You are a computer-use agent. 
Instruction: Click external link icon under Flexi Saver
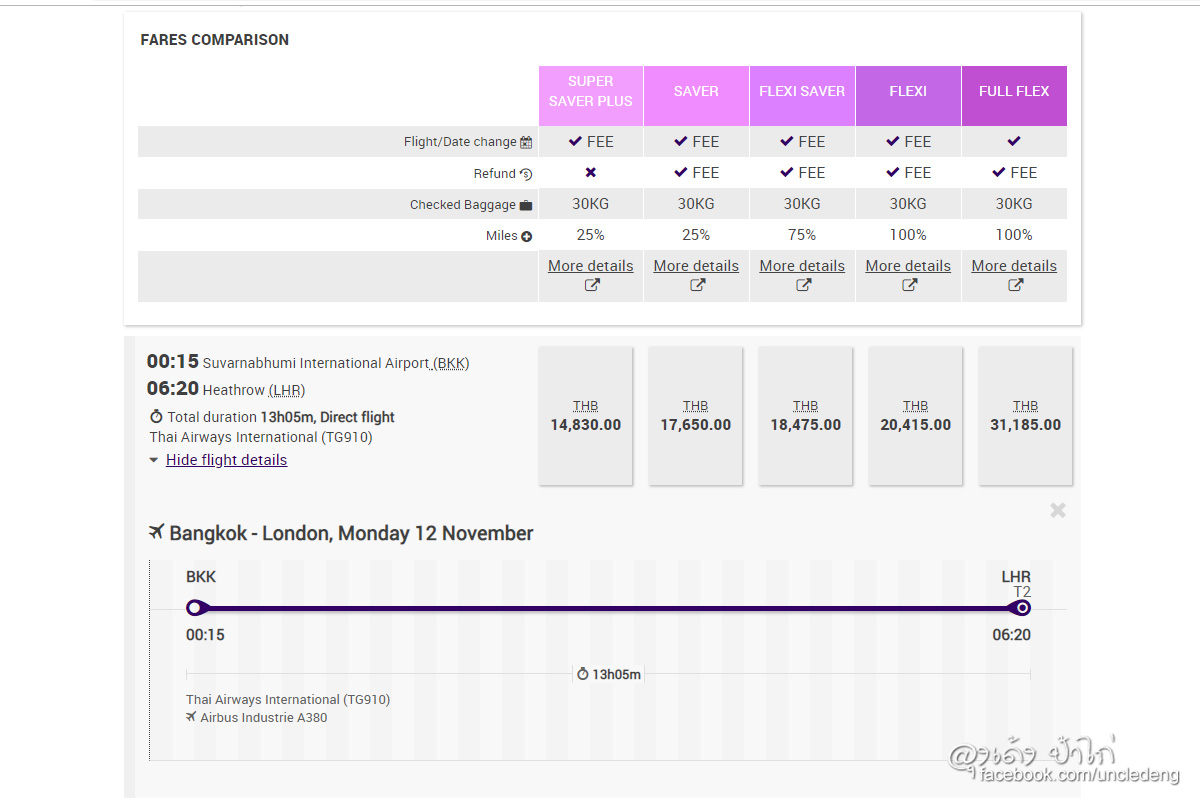point(803,285)
